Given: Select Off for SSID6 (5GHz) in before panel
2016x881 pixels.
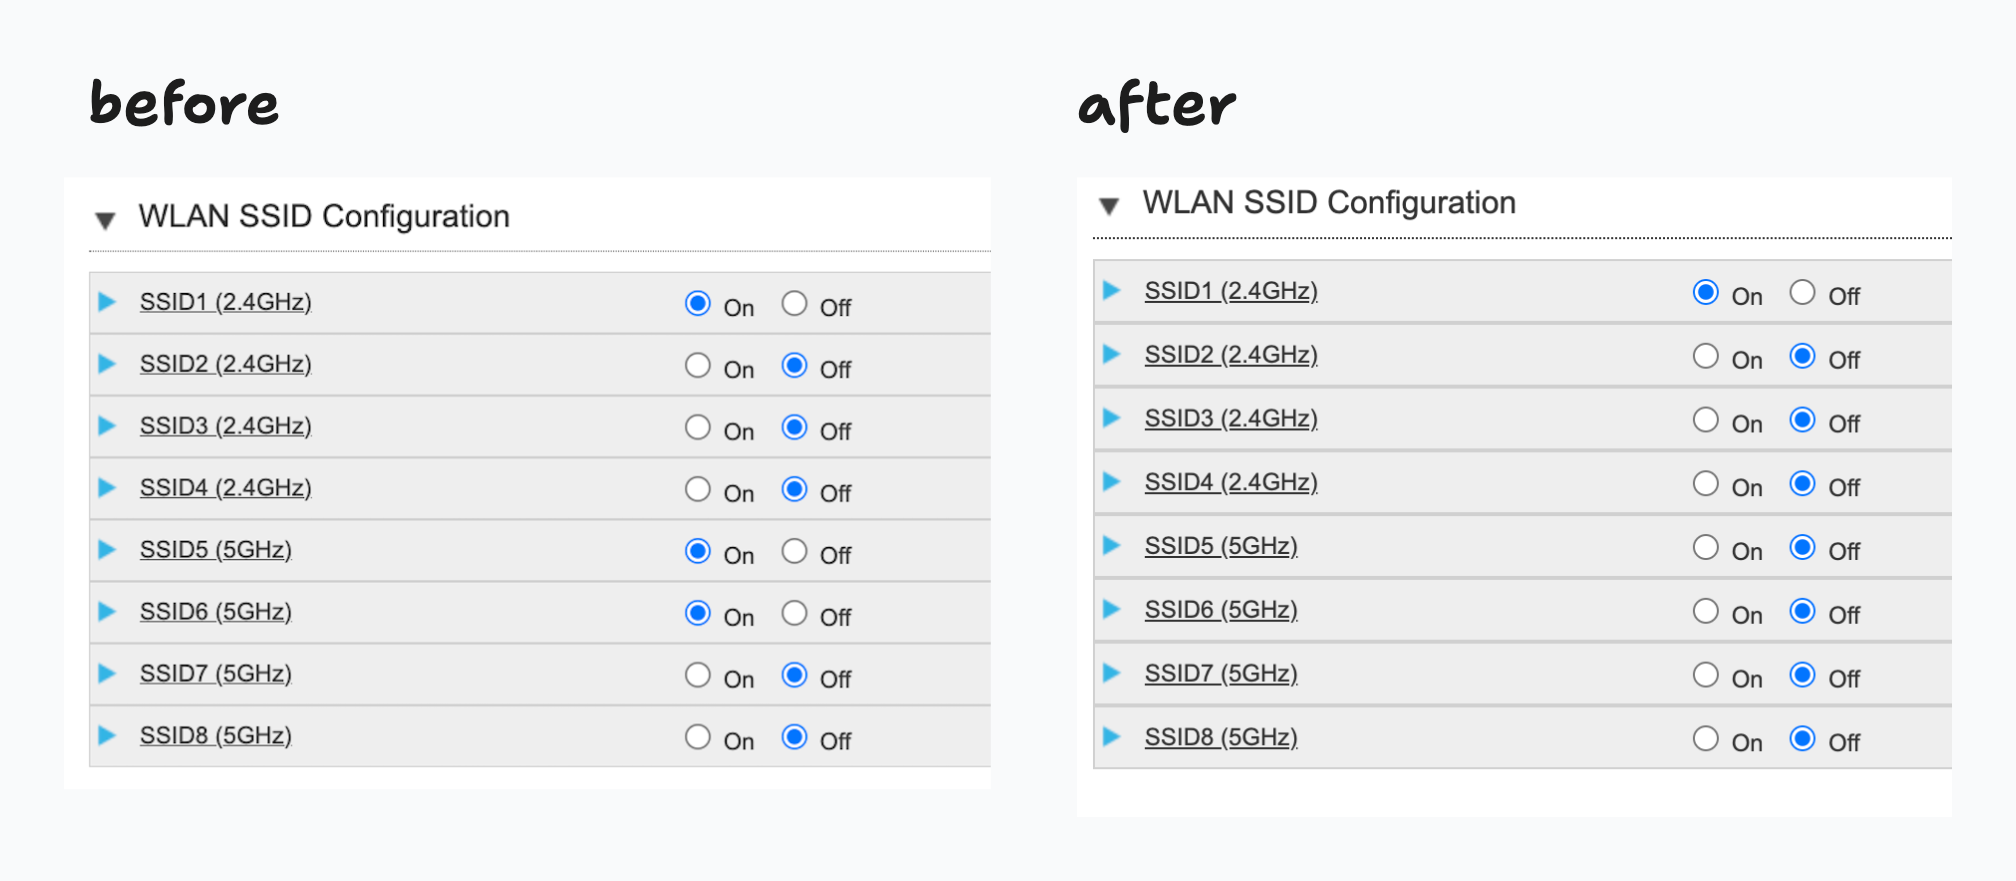Looking at the screenshot, I should (795, 613).
